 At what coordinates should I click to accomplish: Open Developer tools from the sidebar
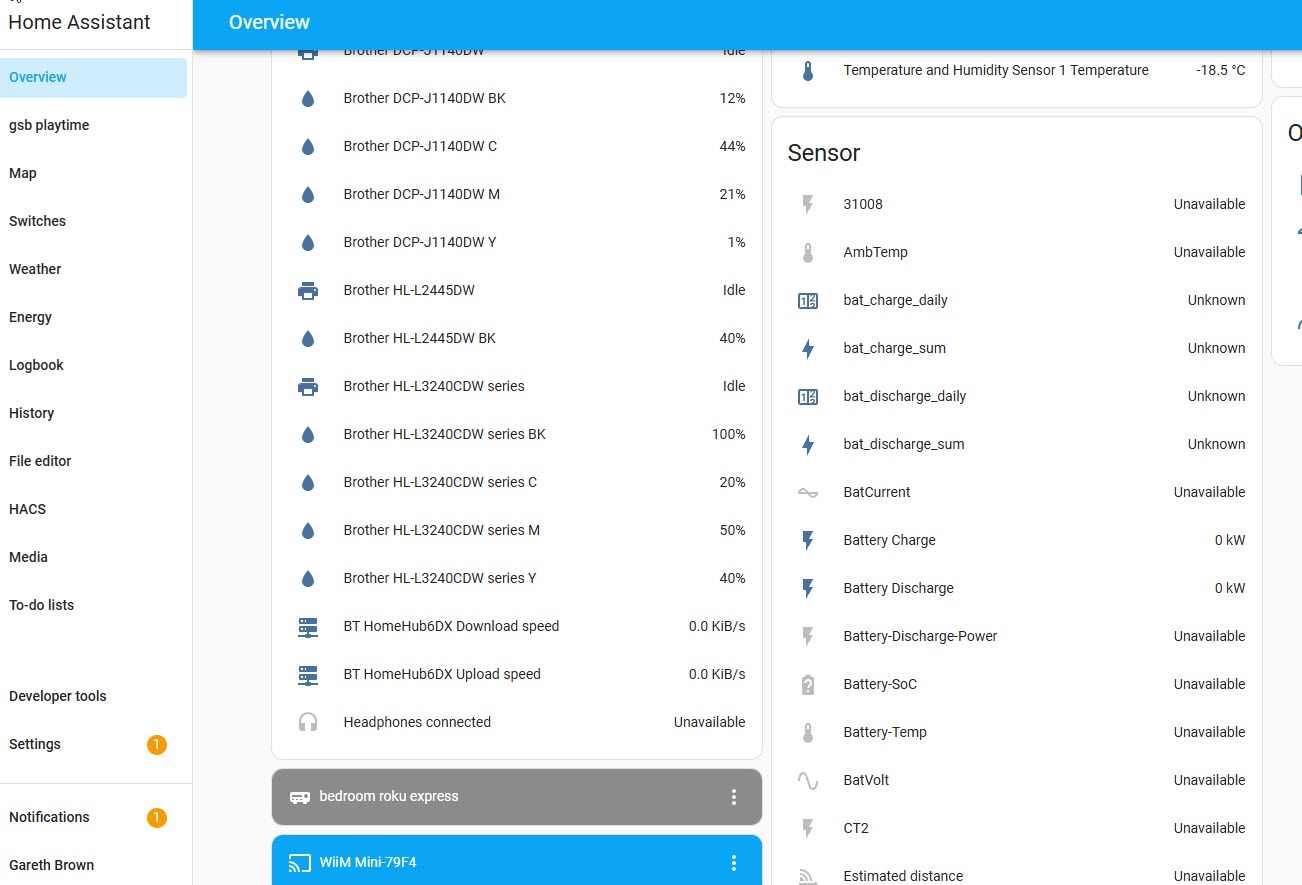point(58,696)
